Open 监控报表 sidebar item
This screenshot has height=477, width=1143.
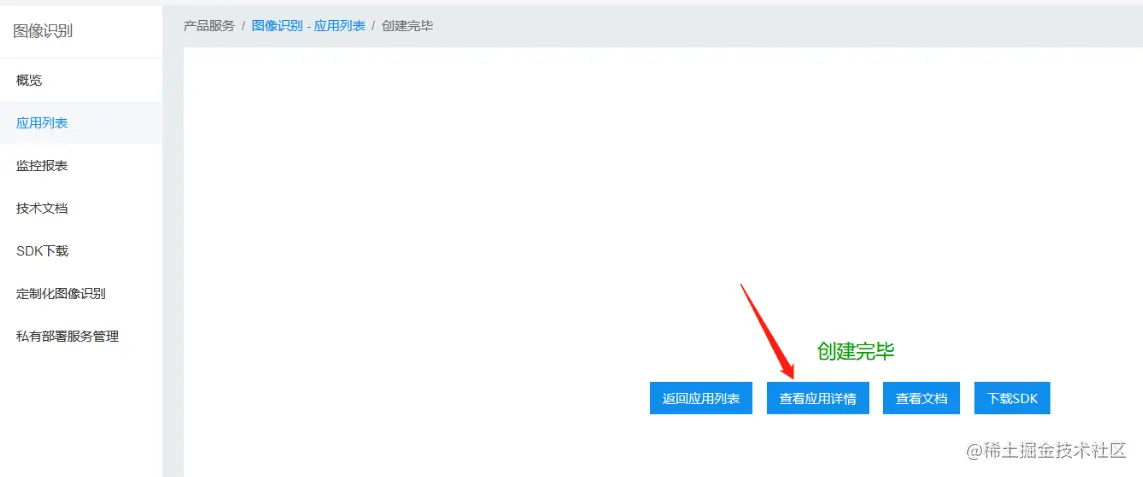80,166
